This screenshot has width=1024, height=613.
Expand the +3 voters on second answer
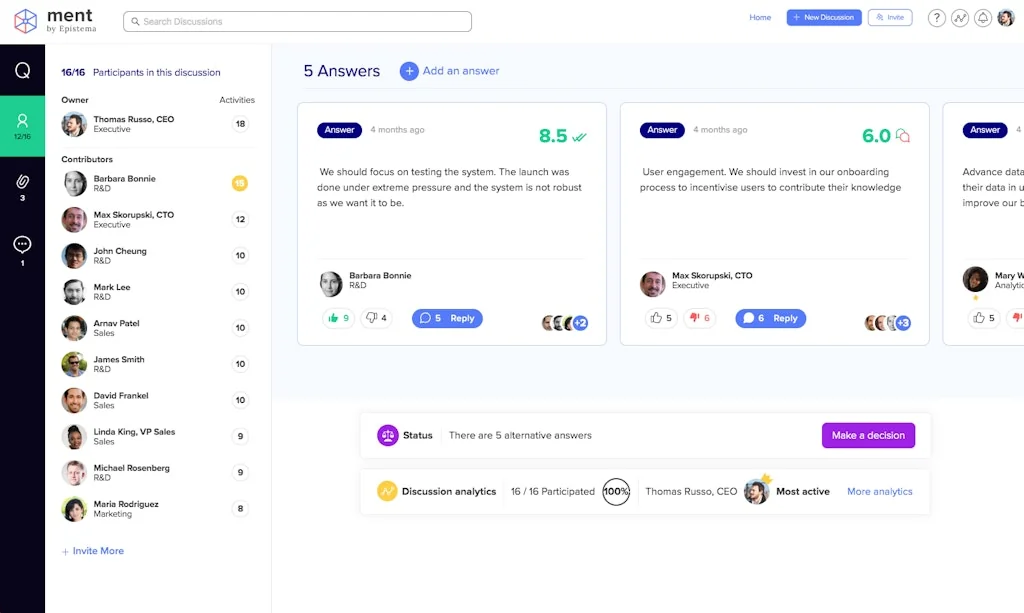click(x=903, y=323)
